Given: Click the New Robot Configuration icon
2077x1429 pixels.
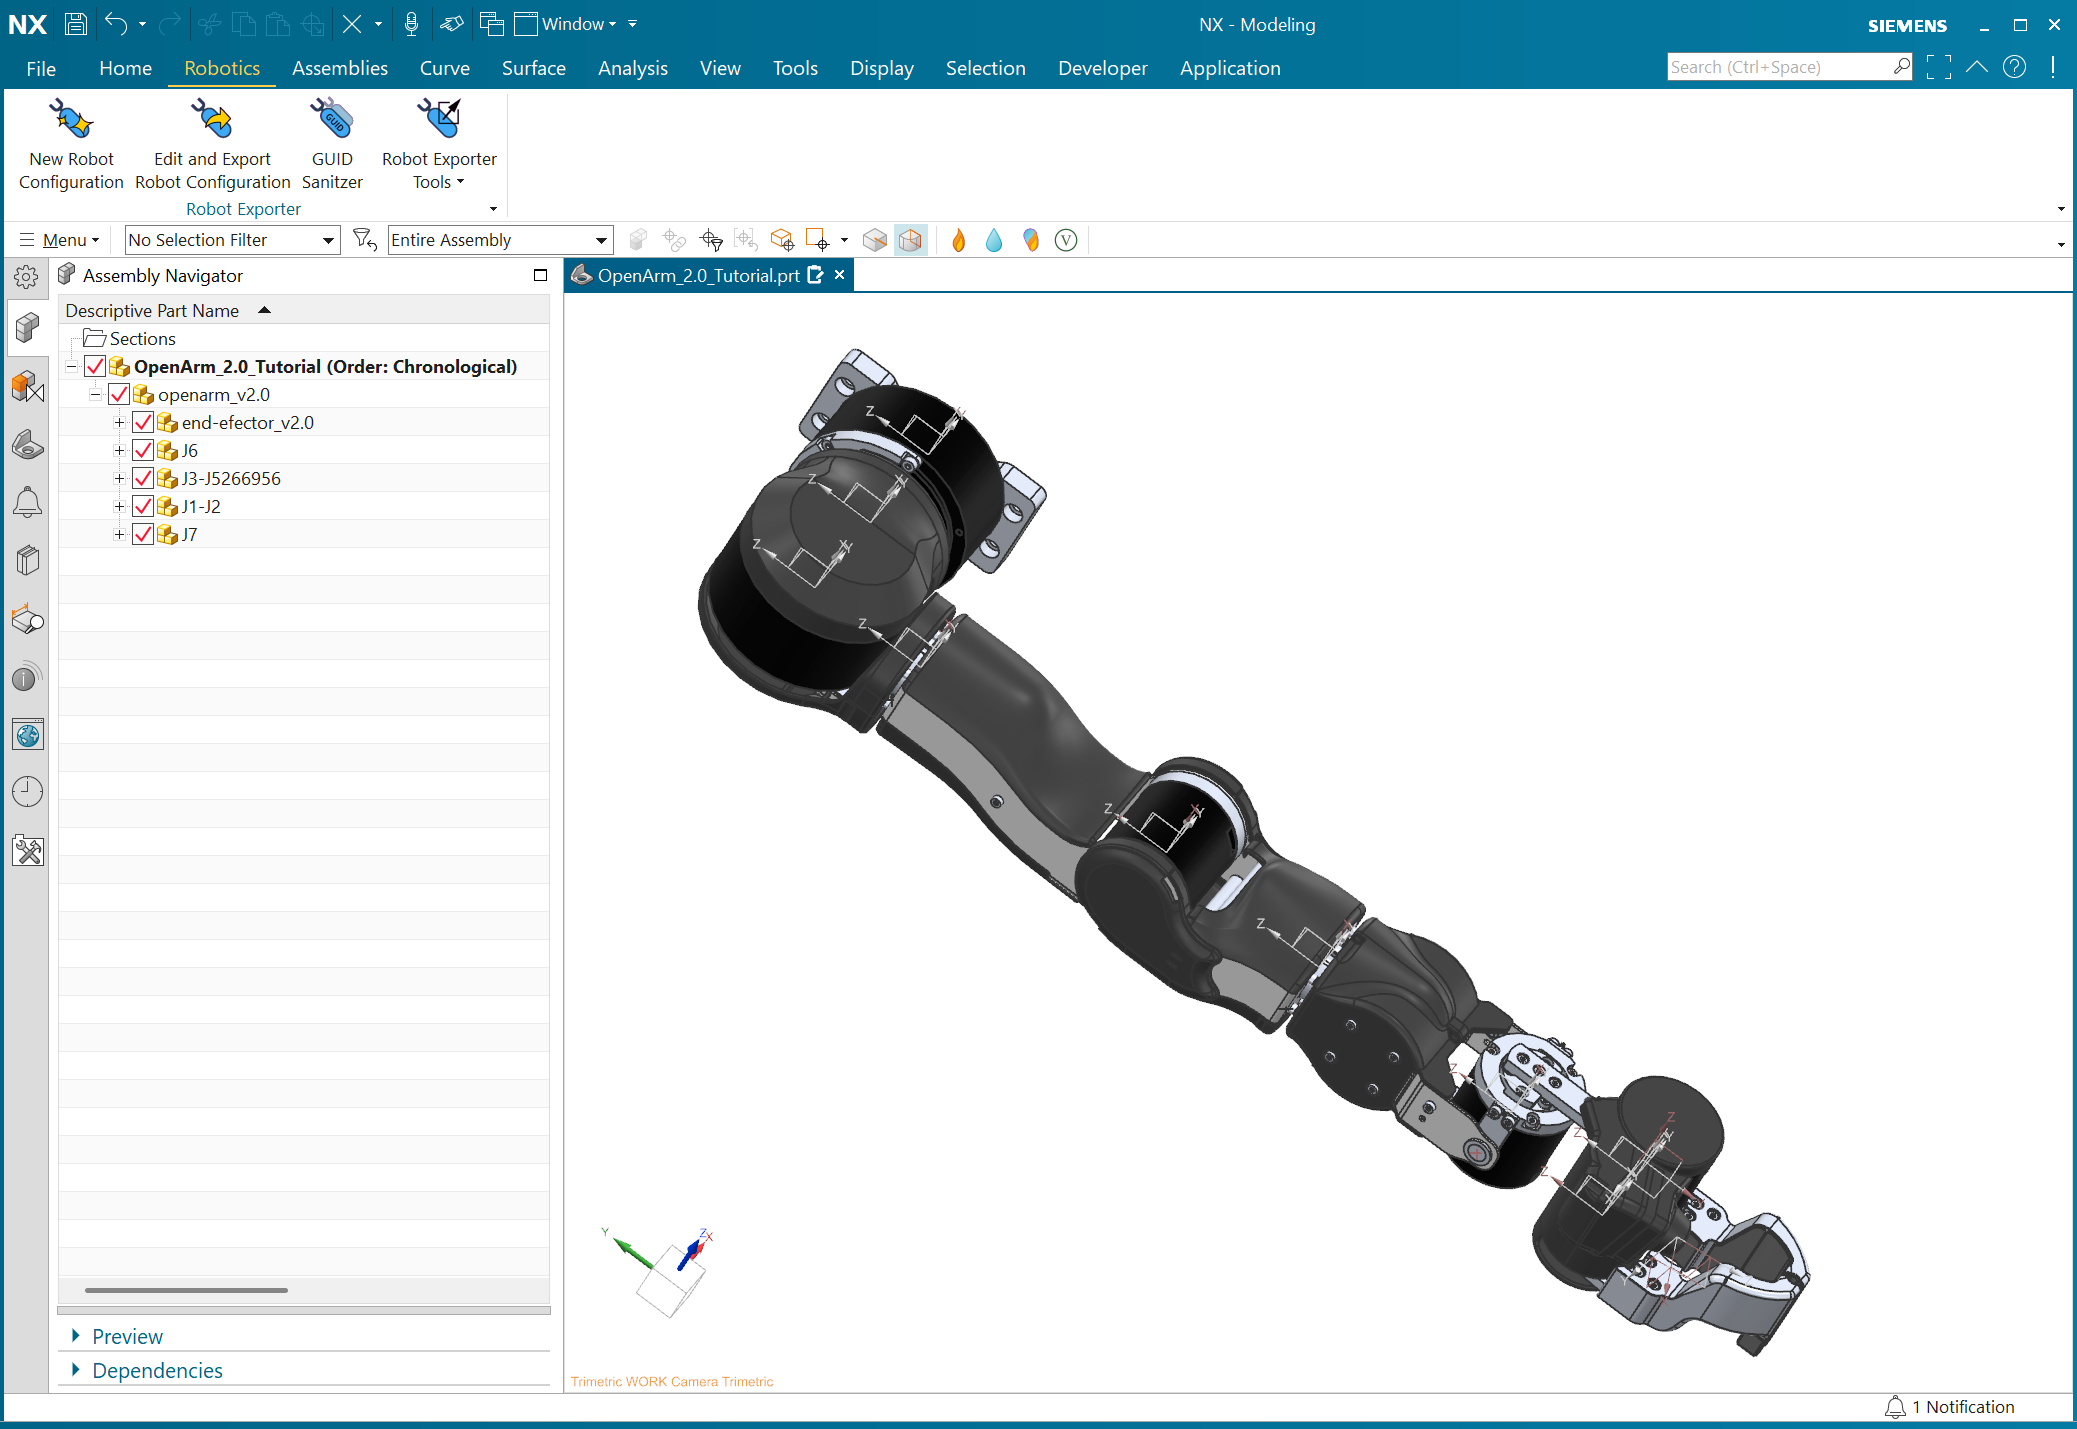Looking at the screenshot, I should click(71, 120).
